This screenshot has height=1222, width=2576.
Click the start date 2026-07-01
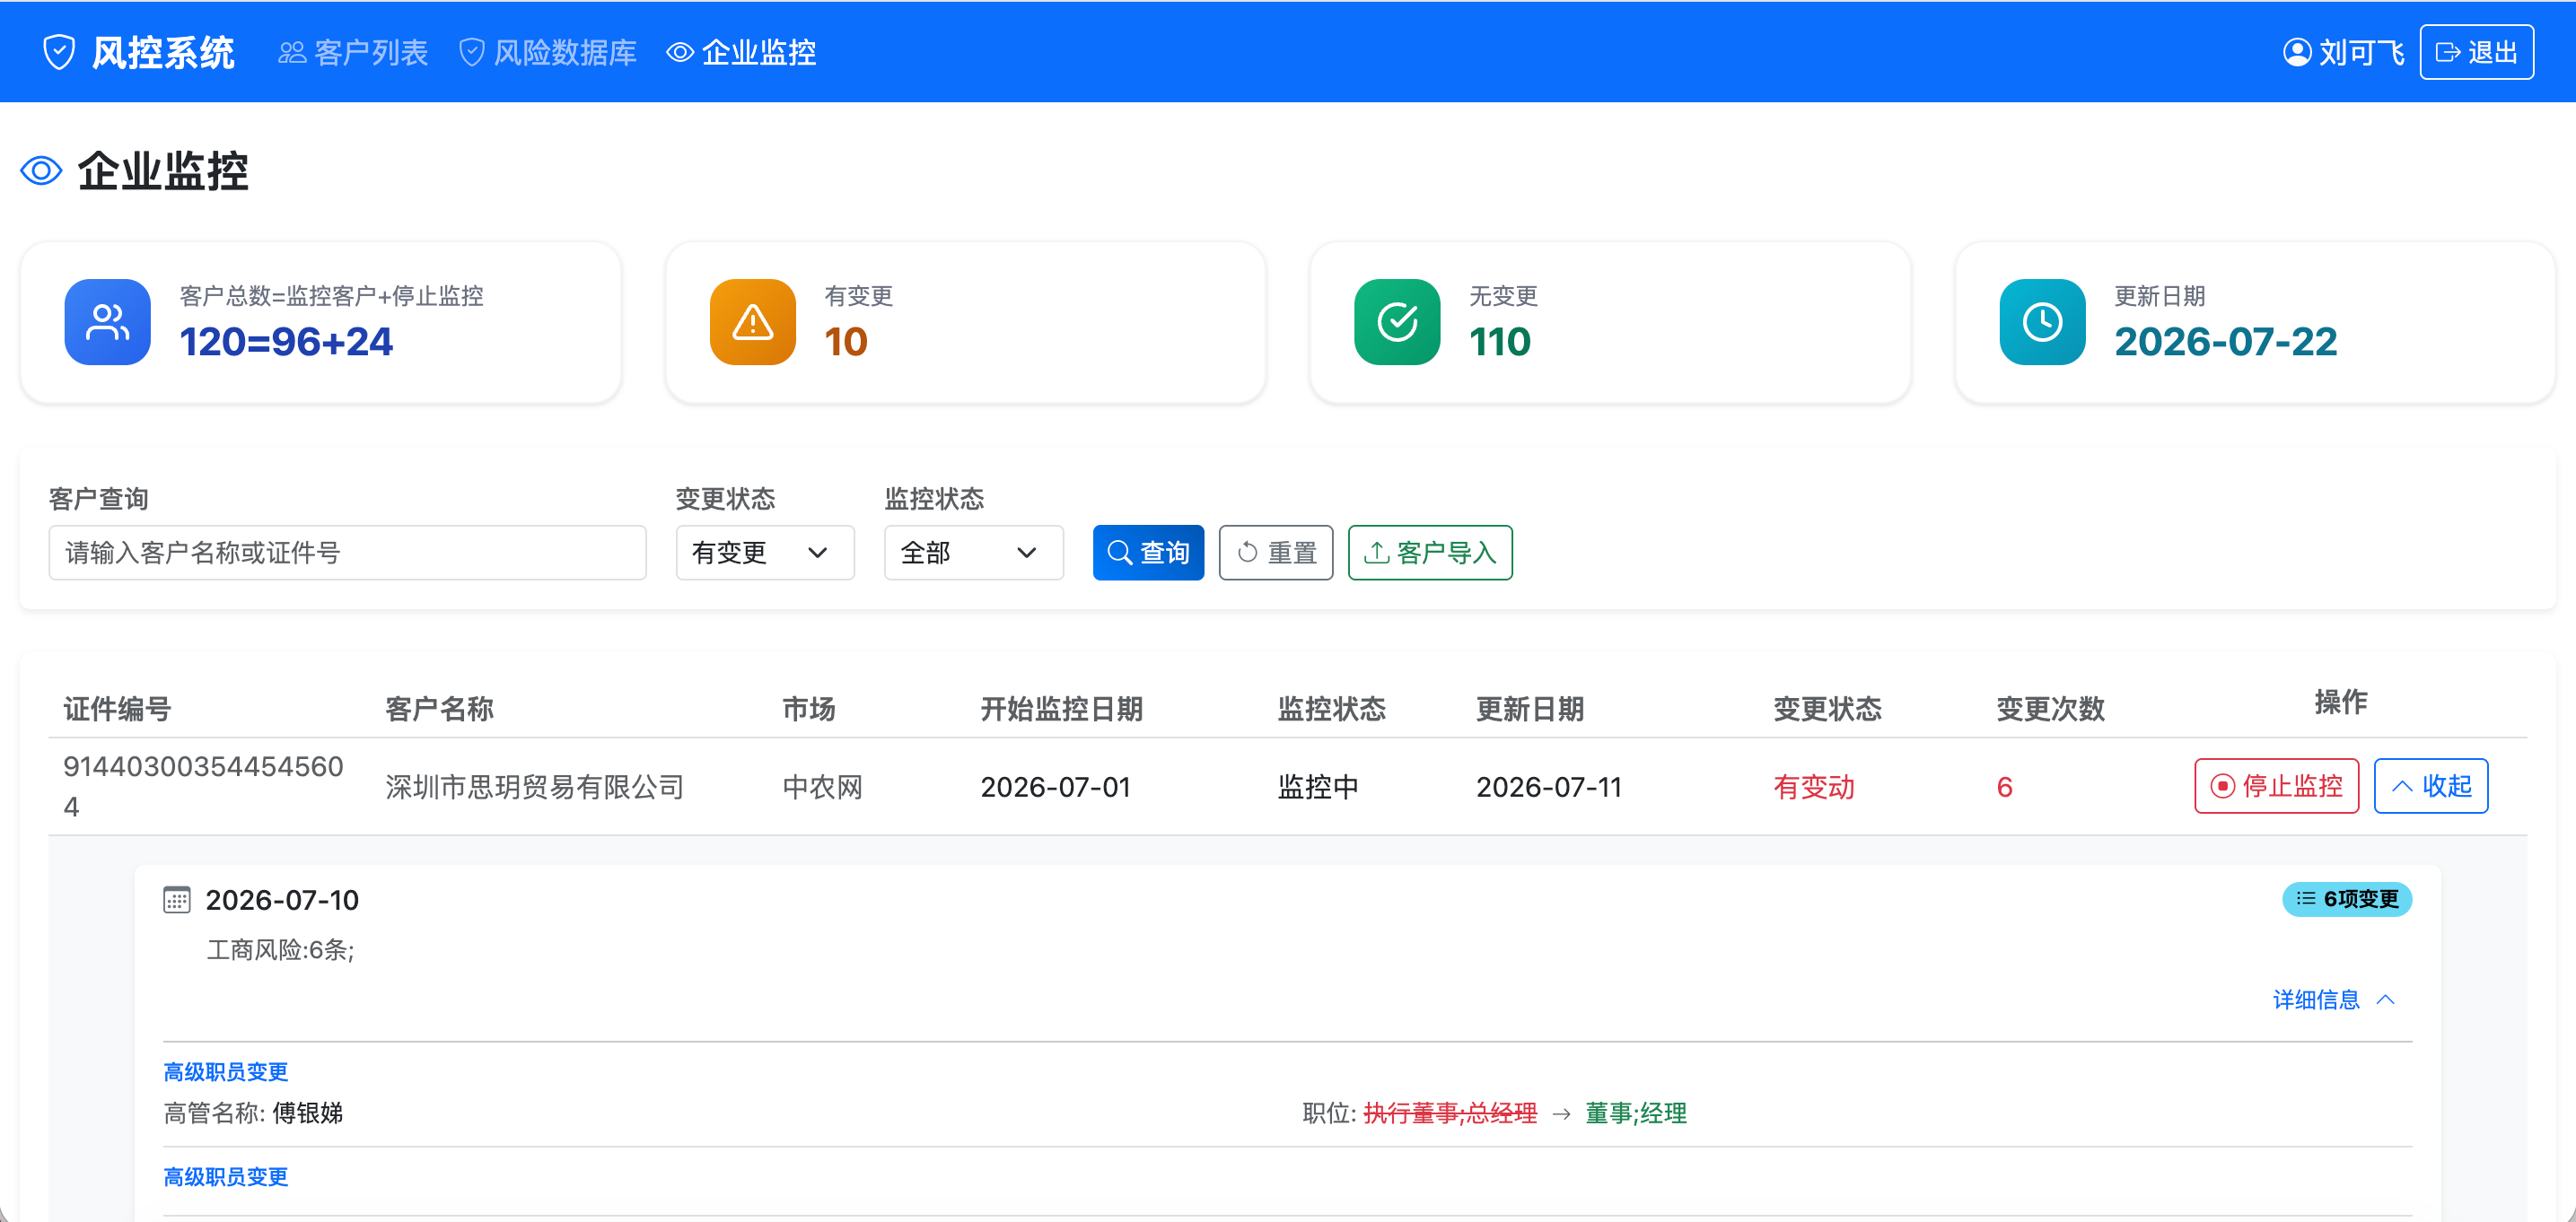pyautogui.click(x=1055, y=787)
